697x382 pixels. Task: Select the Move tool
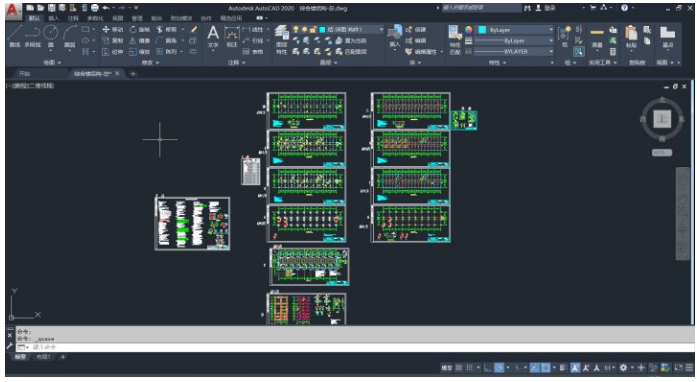tap(113, 29)
